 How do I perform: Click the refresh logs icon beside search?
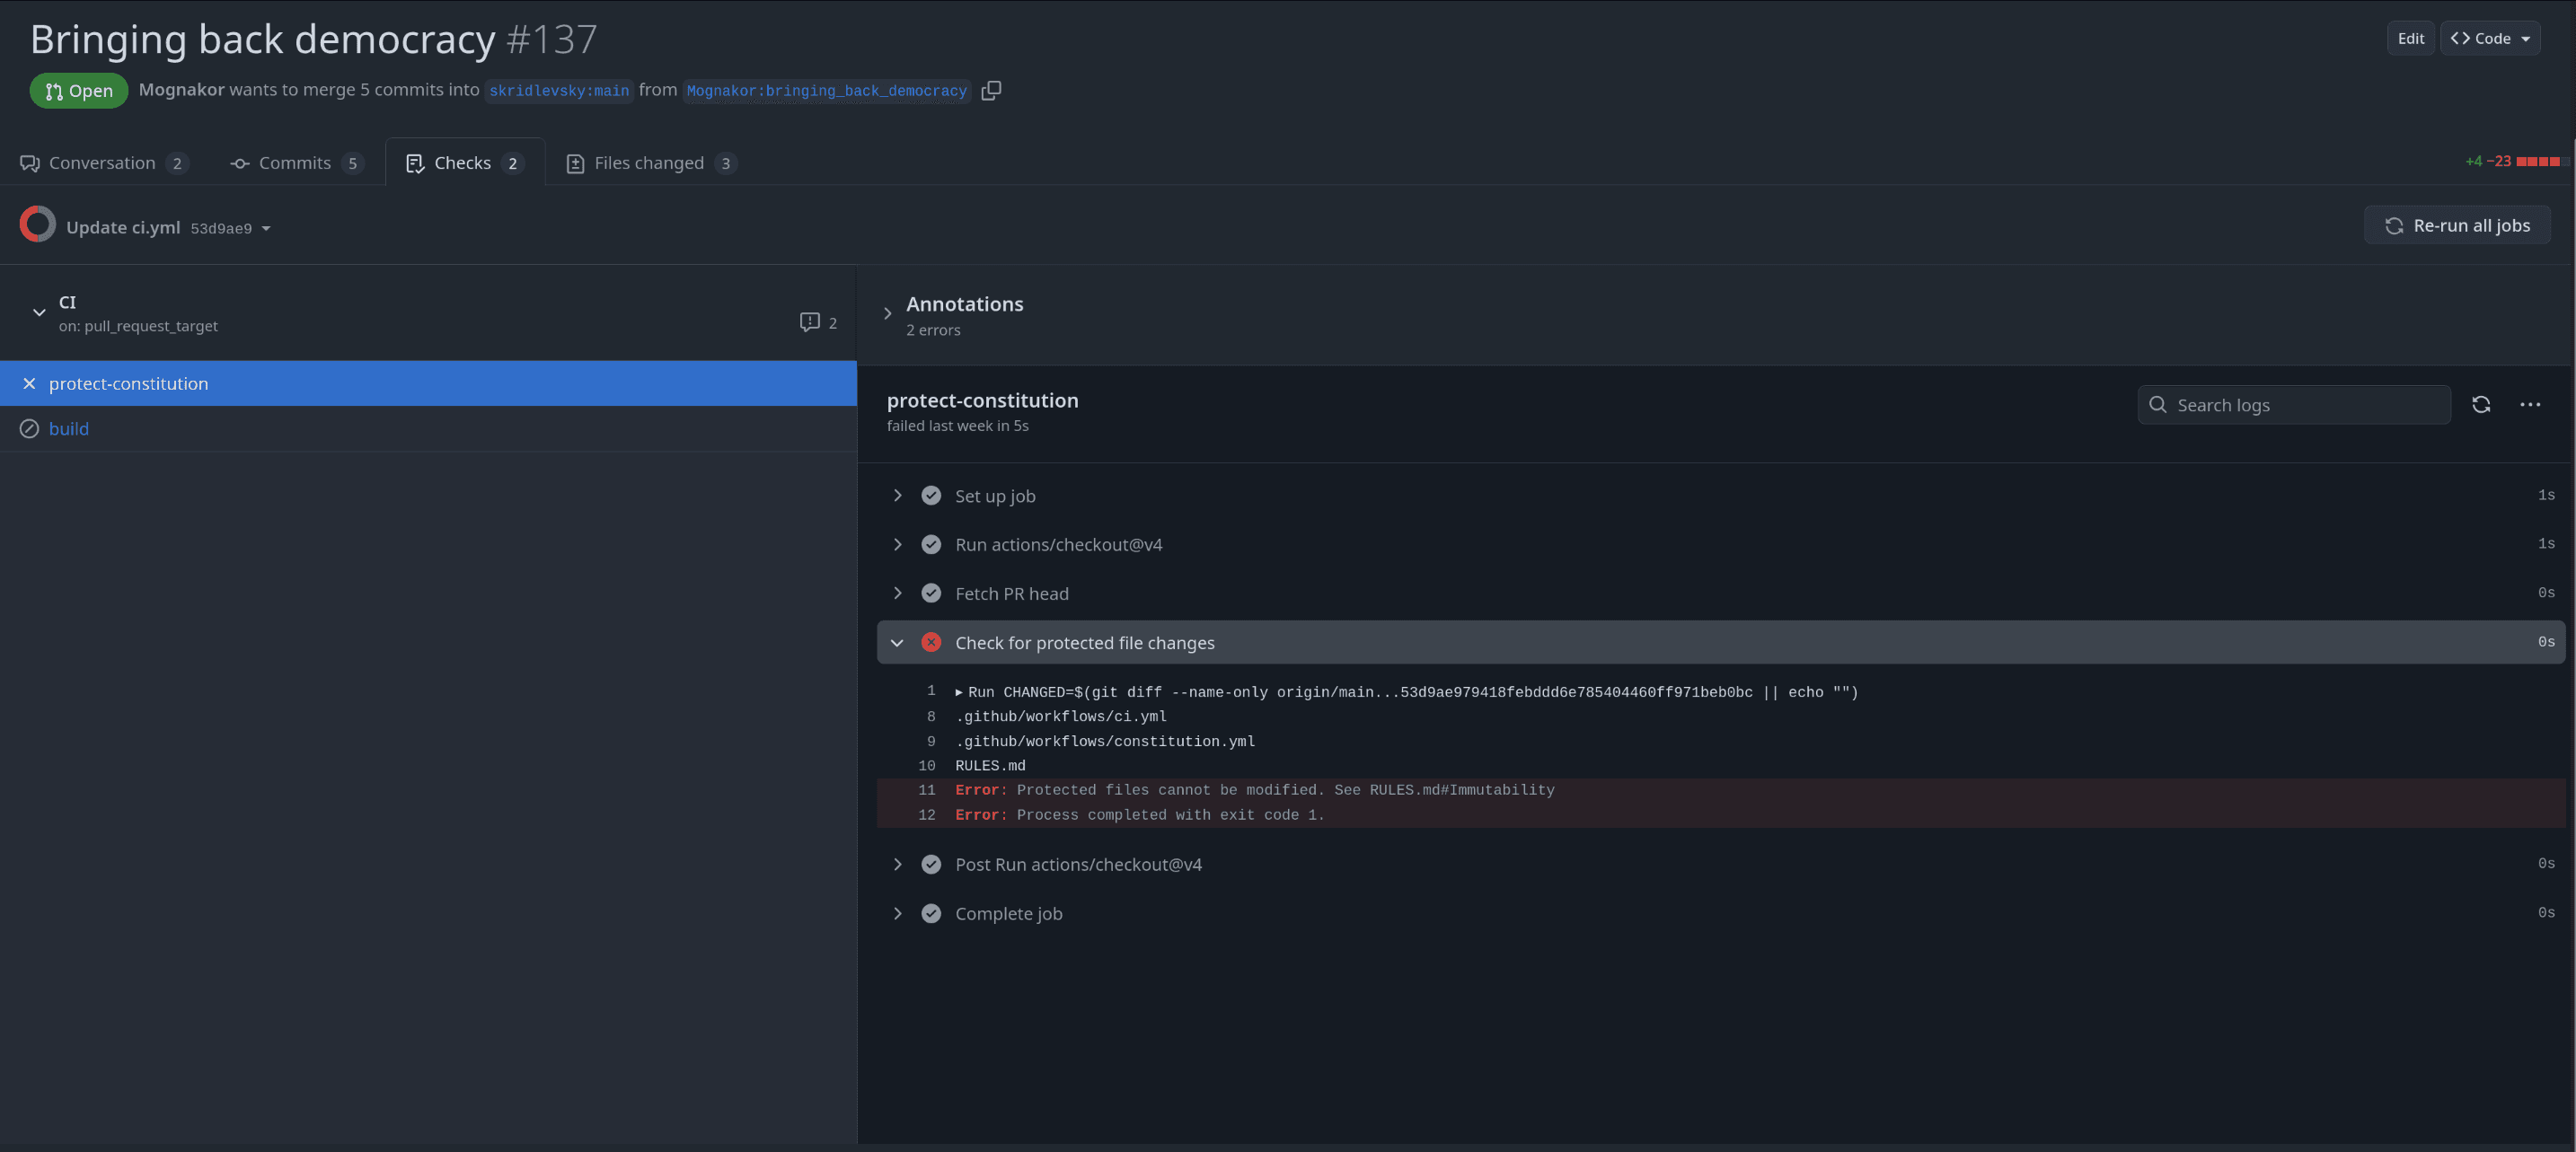pos(2482,404)
